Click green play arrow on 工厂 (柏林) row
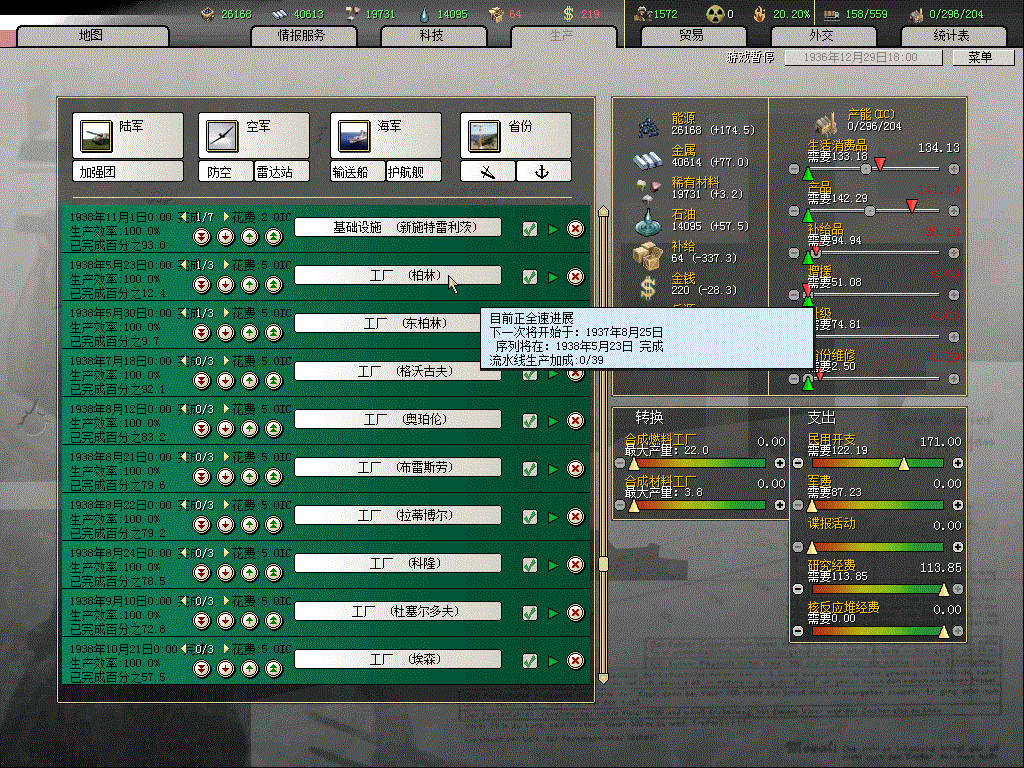This screenshot has width=1024, height=768. [553, 278]
